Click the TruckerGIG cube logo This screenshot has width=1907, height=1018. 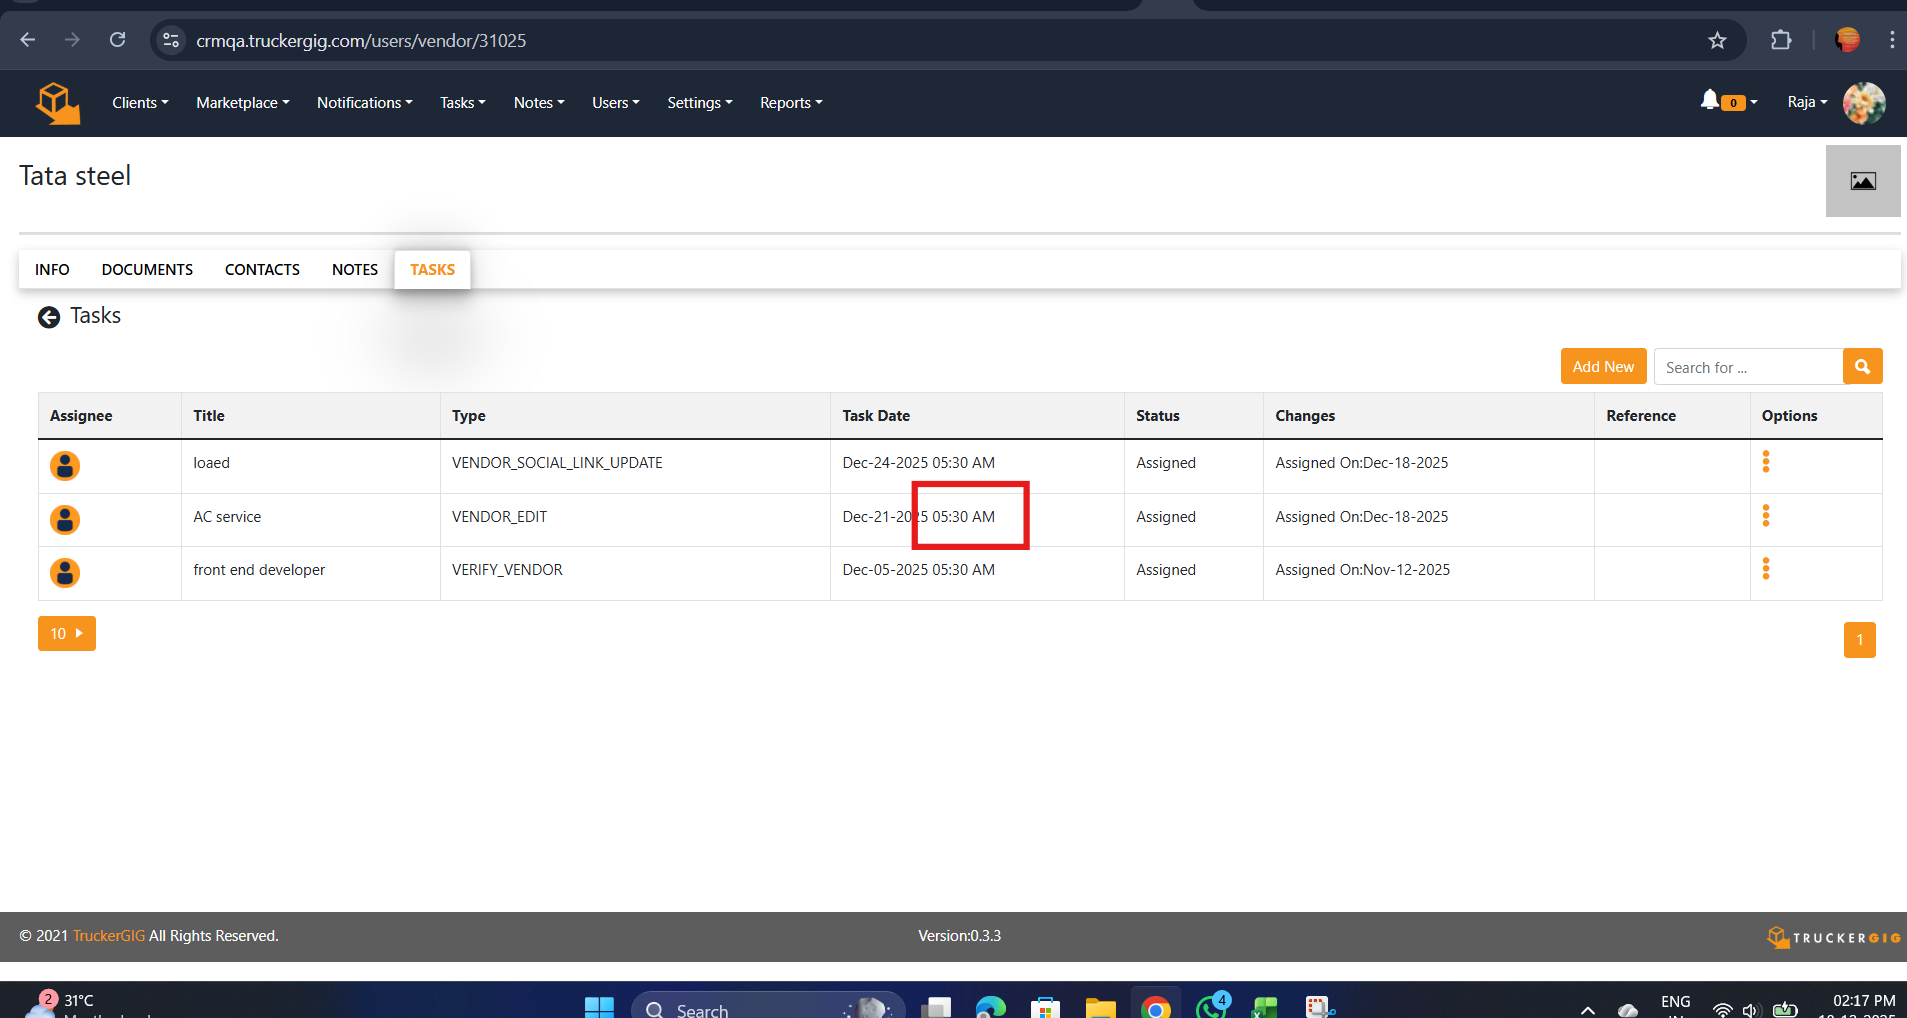click(x=58, y=103)
